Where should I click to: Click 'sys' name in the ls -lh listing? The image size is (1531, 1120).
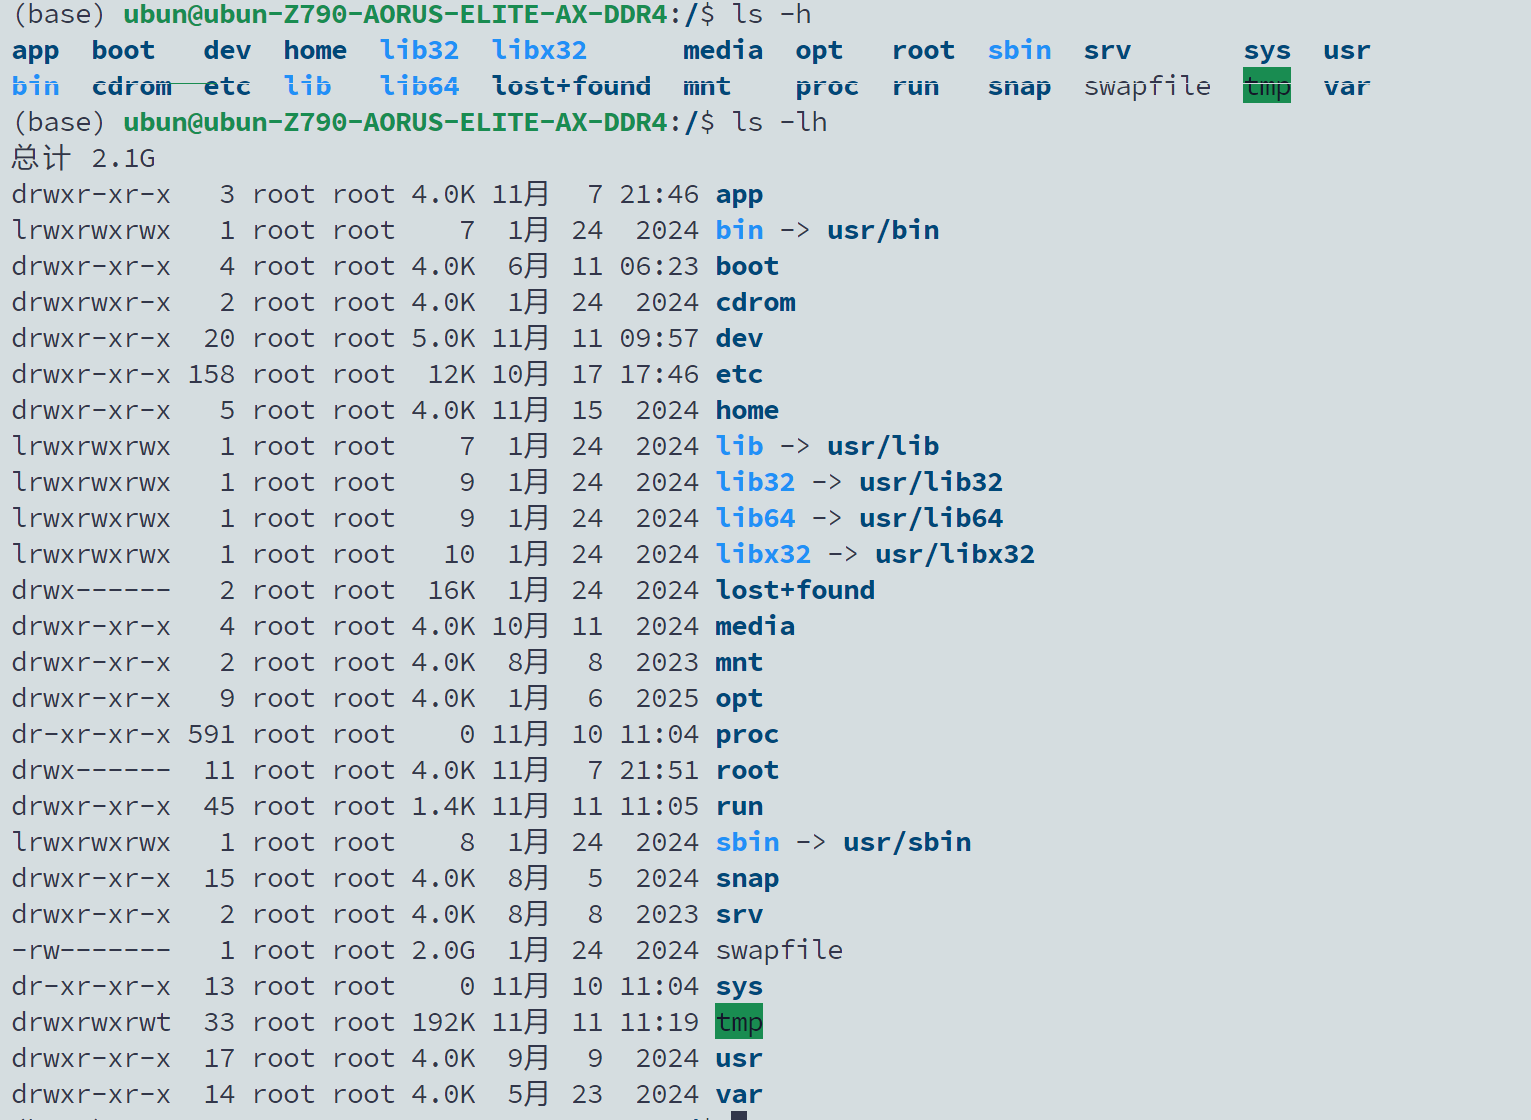click(x=740, y=987)
